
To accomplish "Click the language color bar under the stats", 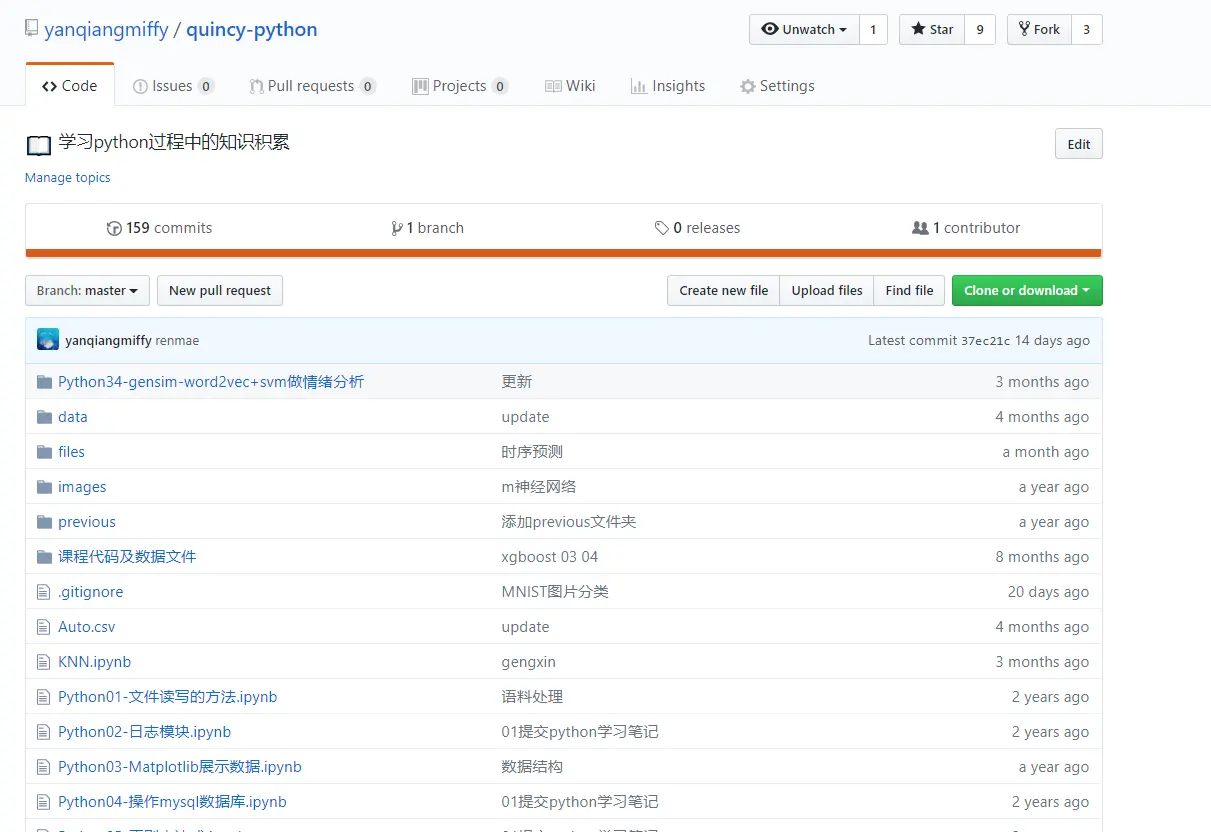I will point(563,253).
